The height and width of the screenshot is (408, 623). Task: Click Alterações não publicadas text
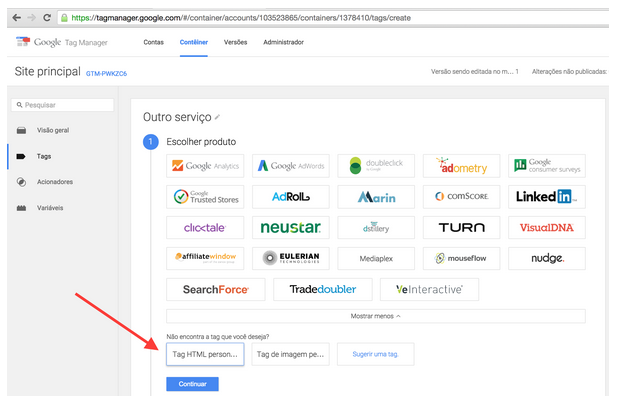point(569,72)
